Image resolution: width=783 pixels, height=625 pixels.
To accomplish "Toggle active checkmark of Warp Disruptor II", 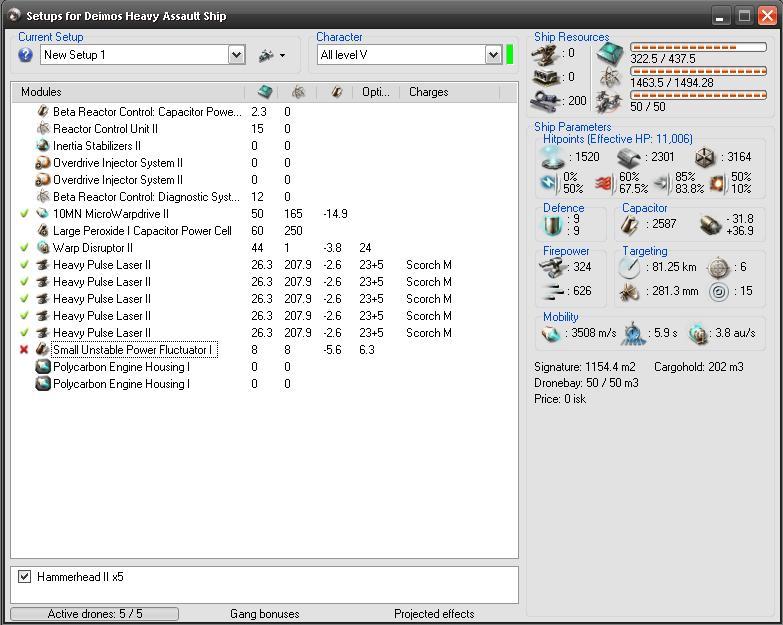I will (24, 248).
